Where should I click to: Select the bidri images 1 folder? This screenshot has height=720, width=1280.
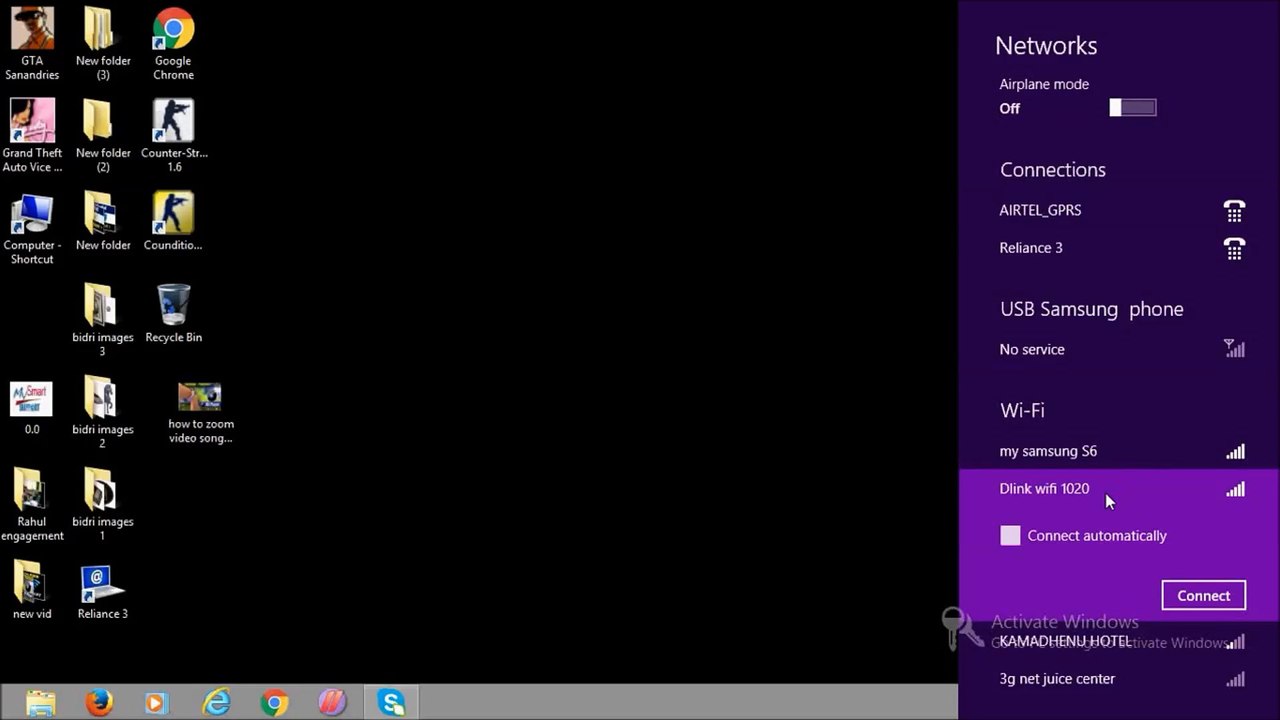pos(102,504)
